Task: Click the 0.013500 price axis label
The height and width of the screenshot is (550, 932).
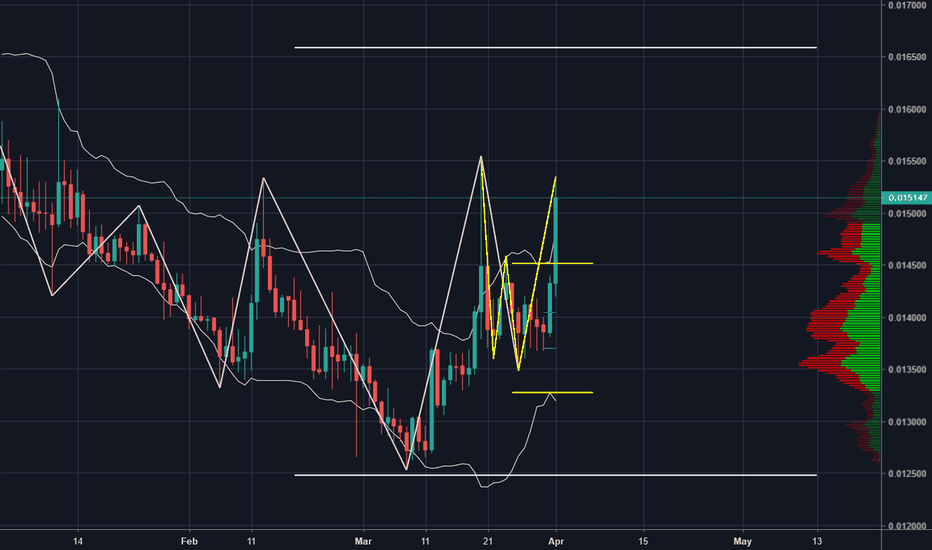Action: tap(907, 369)
